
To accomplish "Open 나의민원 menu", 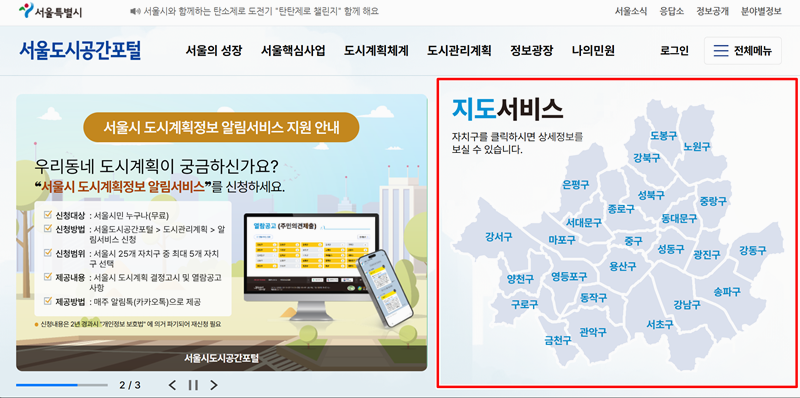I will (x=593, y=51).
